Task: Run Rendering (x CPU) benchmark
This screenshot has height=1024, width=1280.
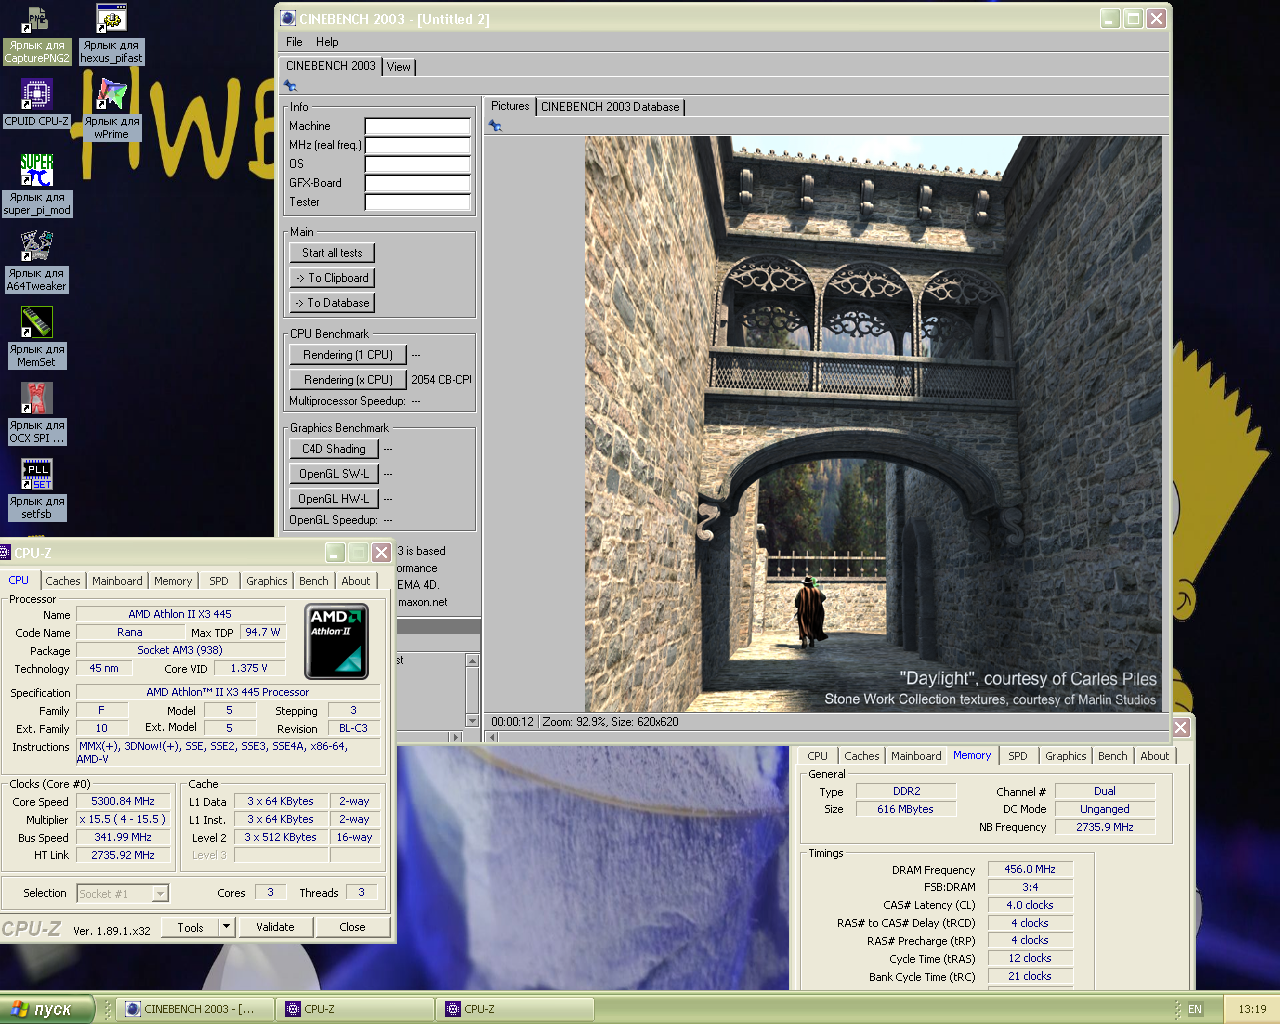Action: point(348,380)
